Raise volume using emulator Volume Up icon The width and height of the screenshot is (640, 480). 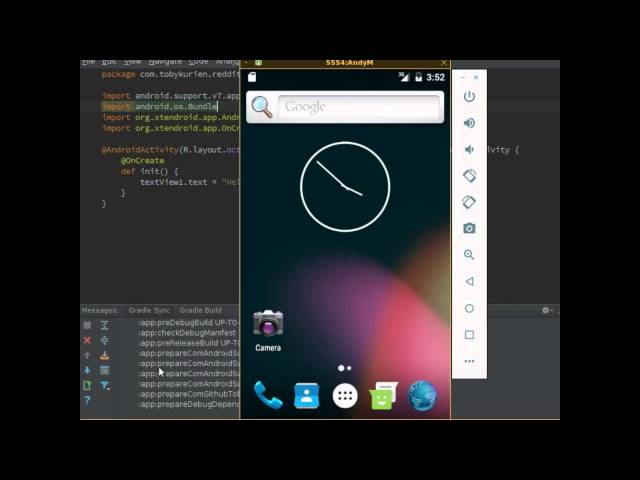tap(469, 123)
